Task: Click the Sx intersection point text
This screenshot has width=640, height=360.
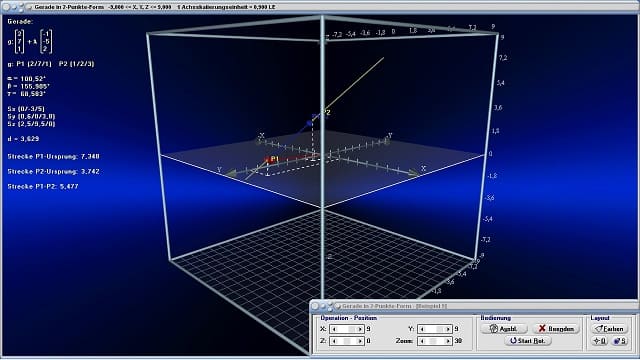Action: coord(26,109)
